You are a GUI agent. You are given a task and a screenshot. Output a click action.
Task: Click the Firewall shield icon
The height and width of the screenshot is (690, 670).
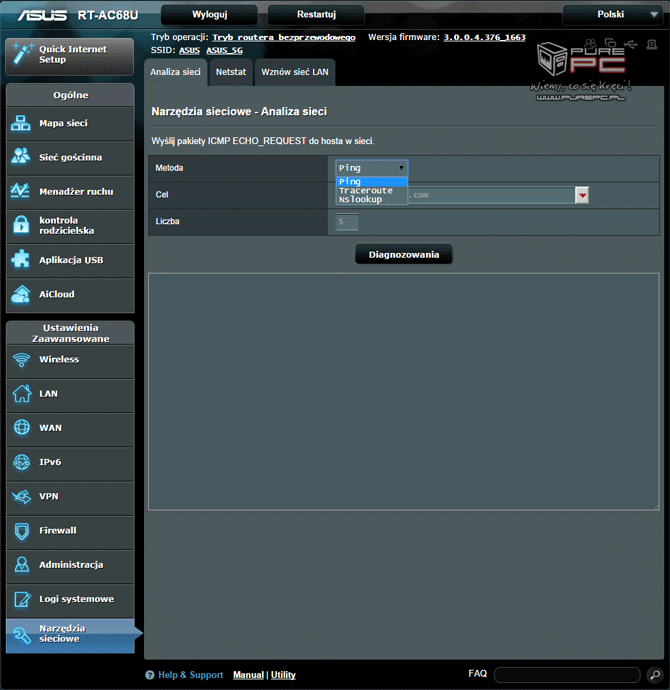[21, 531]
